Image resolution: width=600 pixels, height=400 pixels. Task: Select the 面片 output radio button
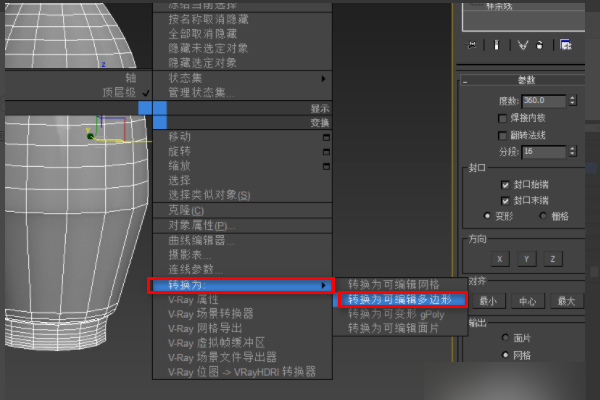click(505, 338)
